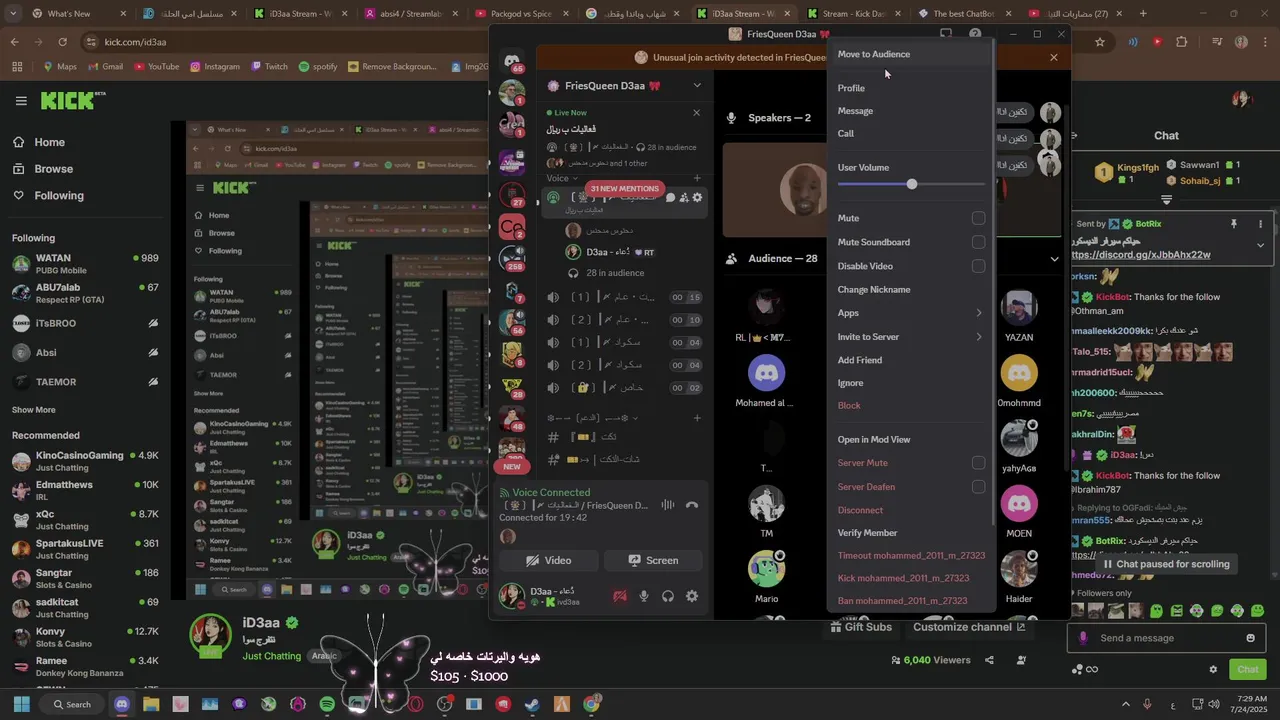This screenshot has height=720, width=1280.
Task: Collapse pinned BotRix message chevron
Action: click(x=1260, y=244)
